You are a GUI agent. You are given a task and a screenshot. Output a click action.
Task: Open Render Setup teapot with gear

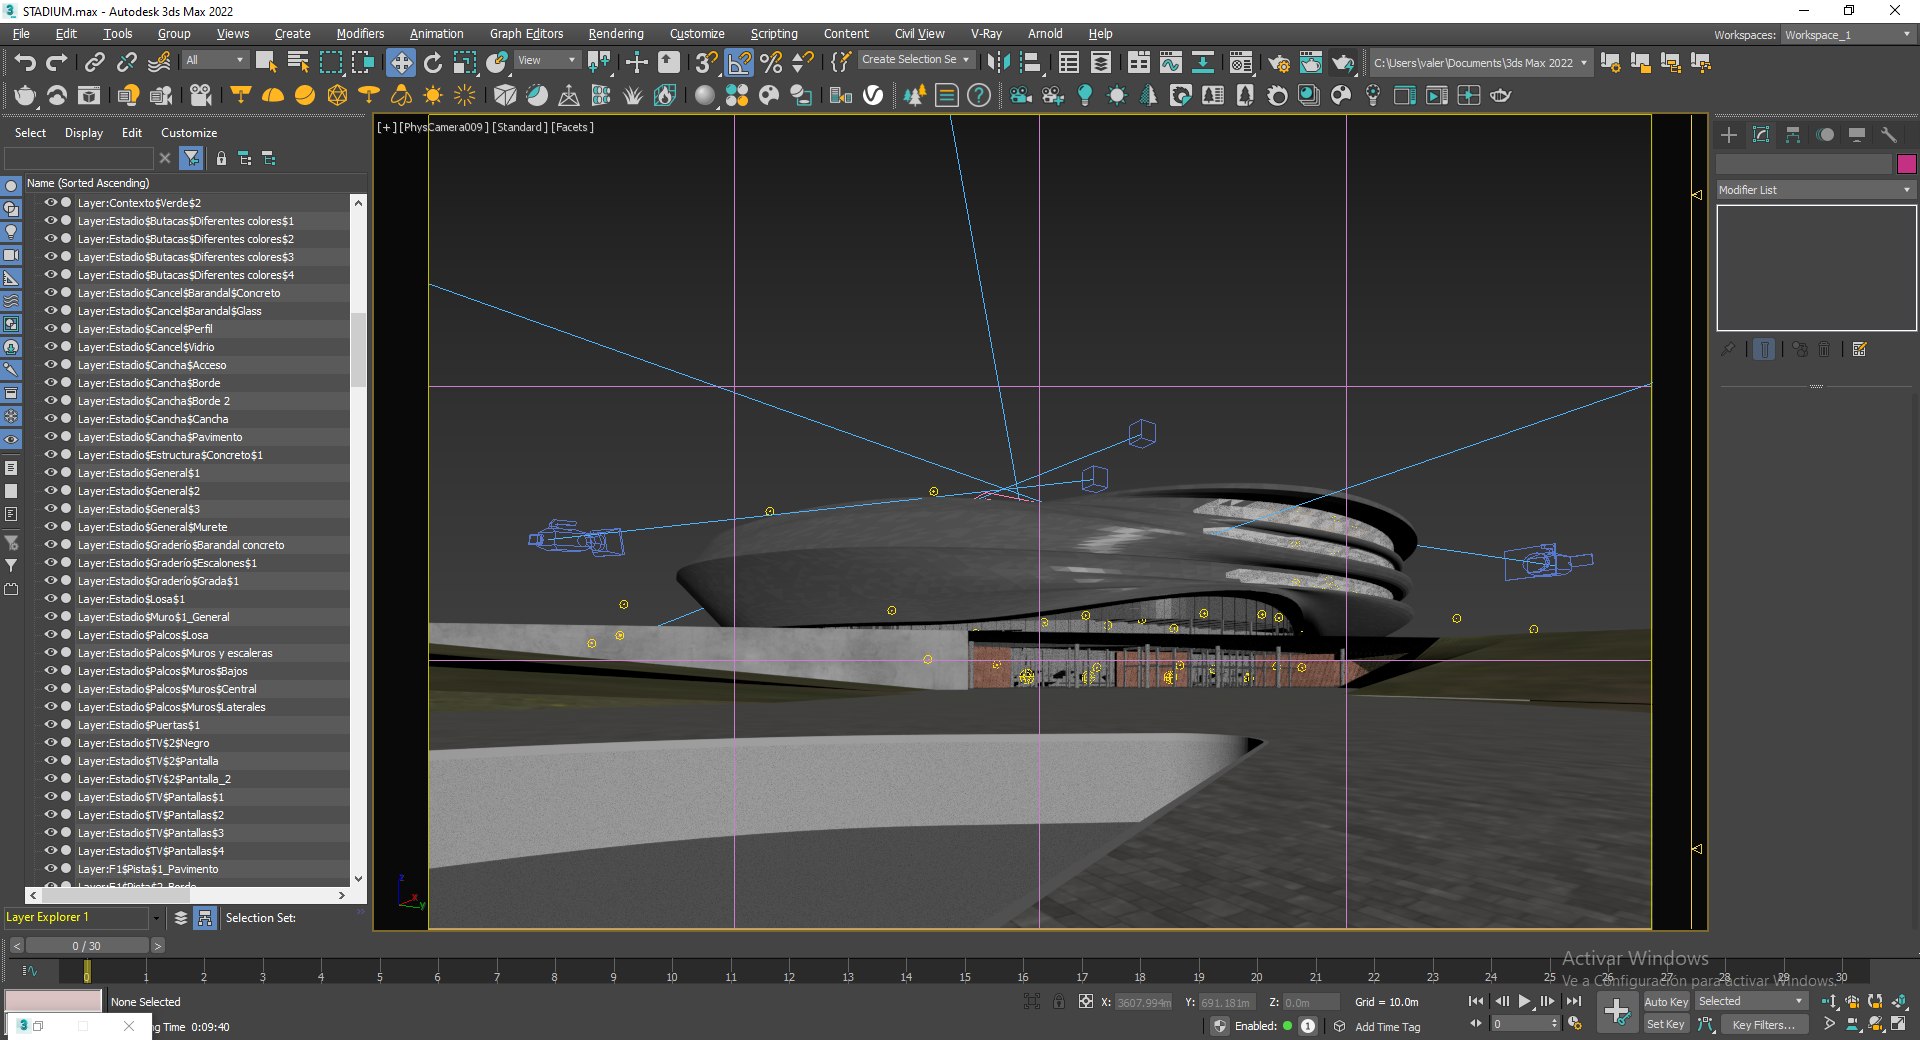1278,62
